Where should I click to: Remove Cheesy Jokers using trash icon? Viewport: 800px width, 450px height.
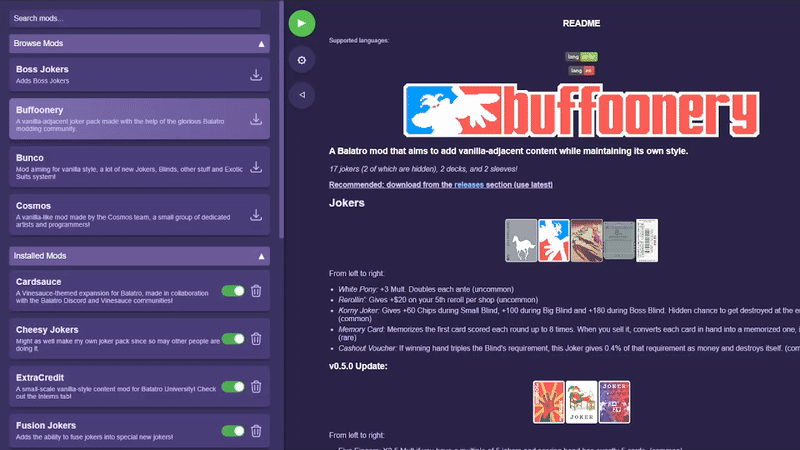coord(256,339)
